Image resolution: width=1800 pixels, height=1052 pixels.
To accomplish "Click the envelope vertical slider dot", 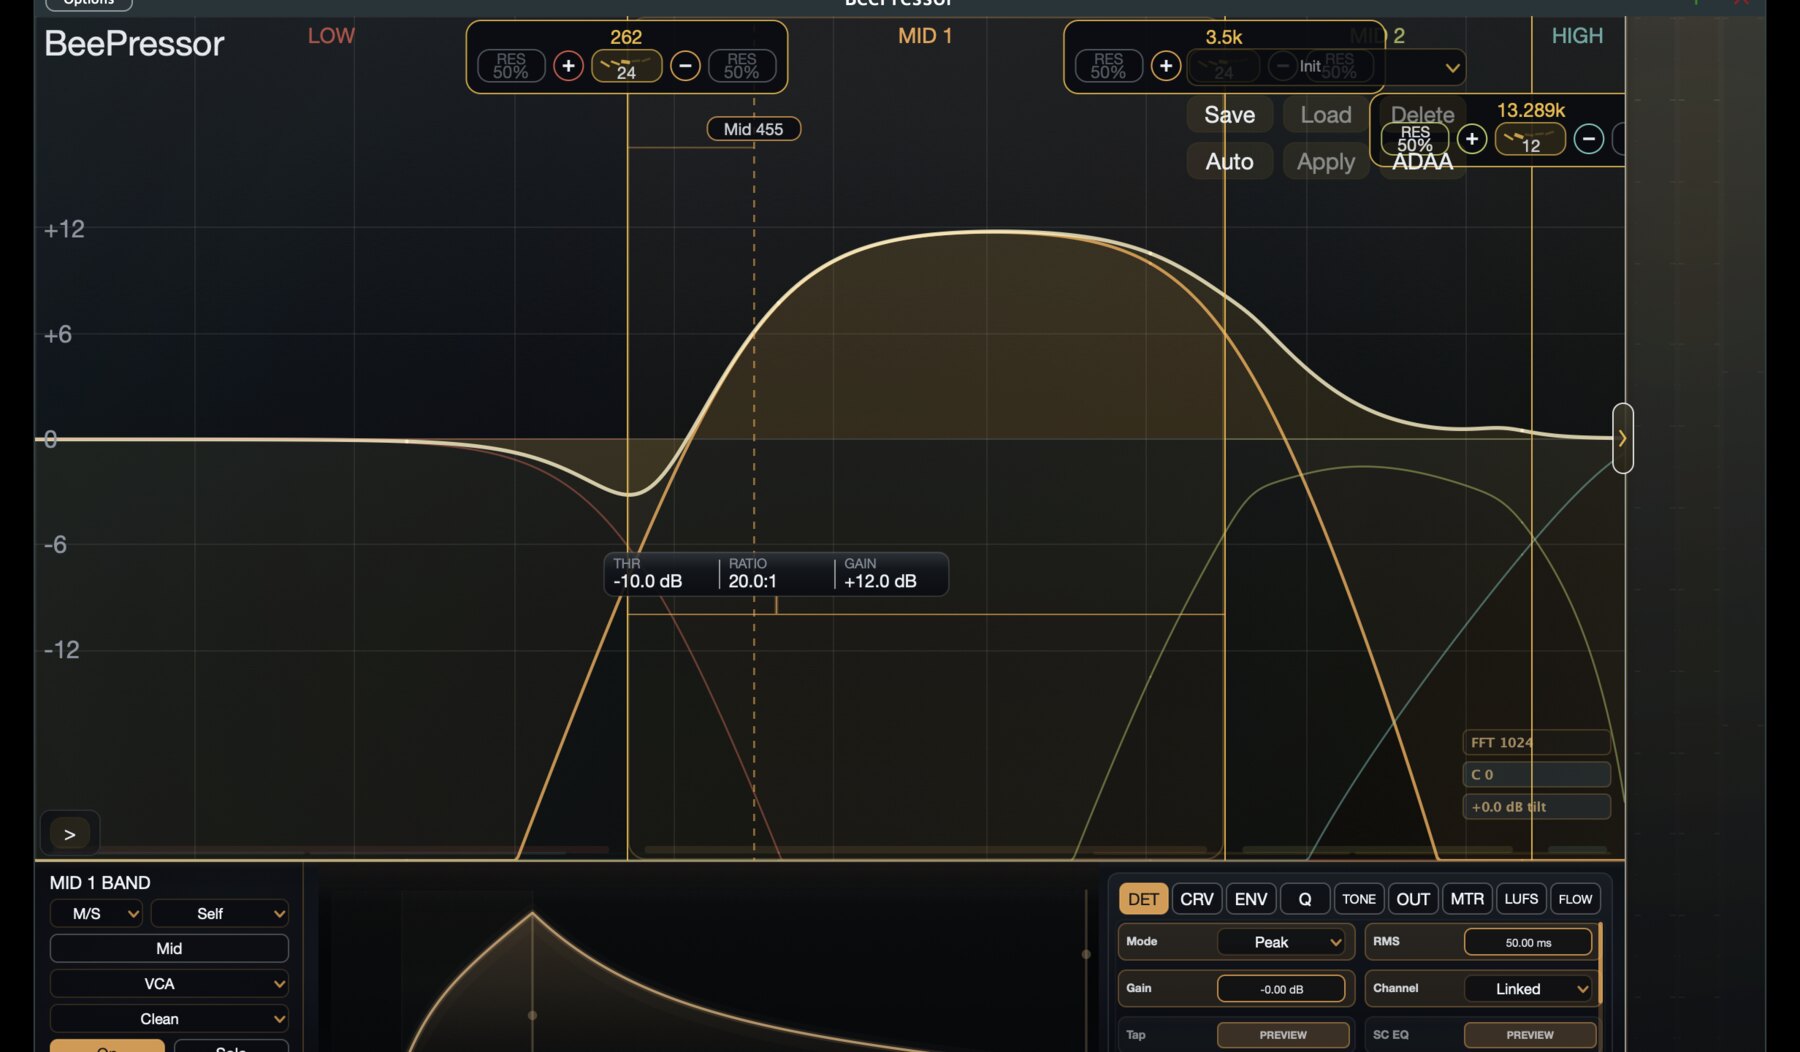I will (x=1086, y=954).
